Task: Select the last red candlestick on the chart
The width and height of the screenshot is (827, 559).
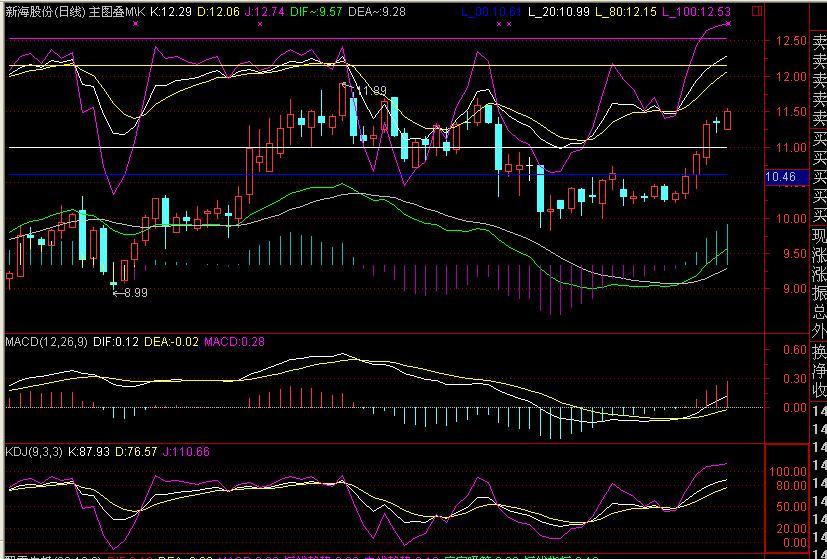Action: (727, 119)
